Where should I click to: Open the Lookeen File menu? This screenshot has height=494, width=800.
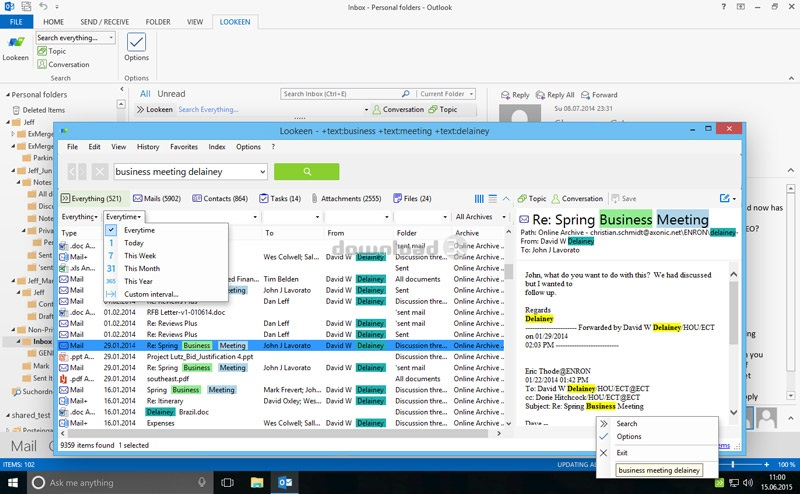[72, 146]
